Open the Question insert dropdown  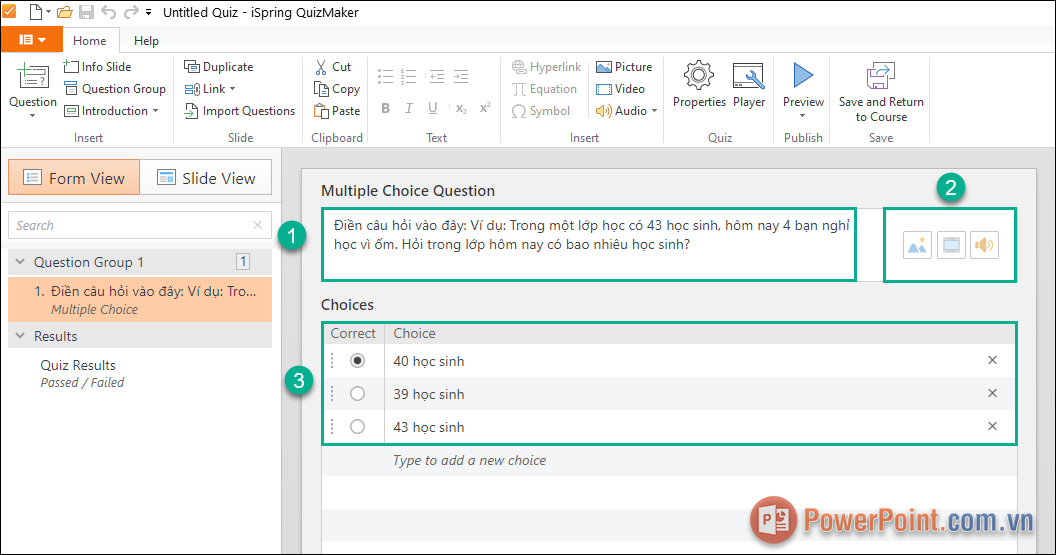coord(32,90)
